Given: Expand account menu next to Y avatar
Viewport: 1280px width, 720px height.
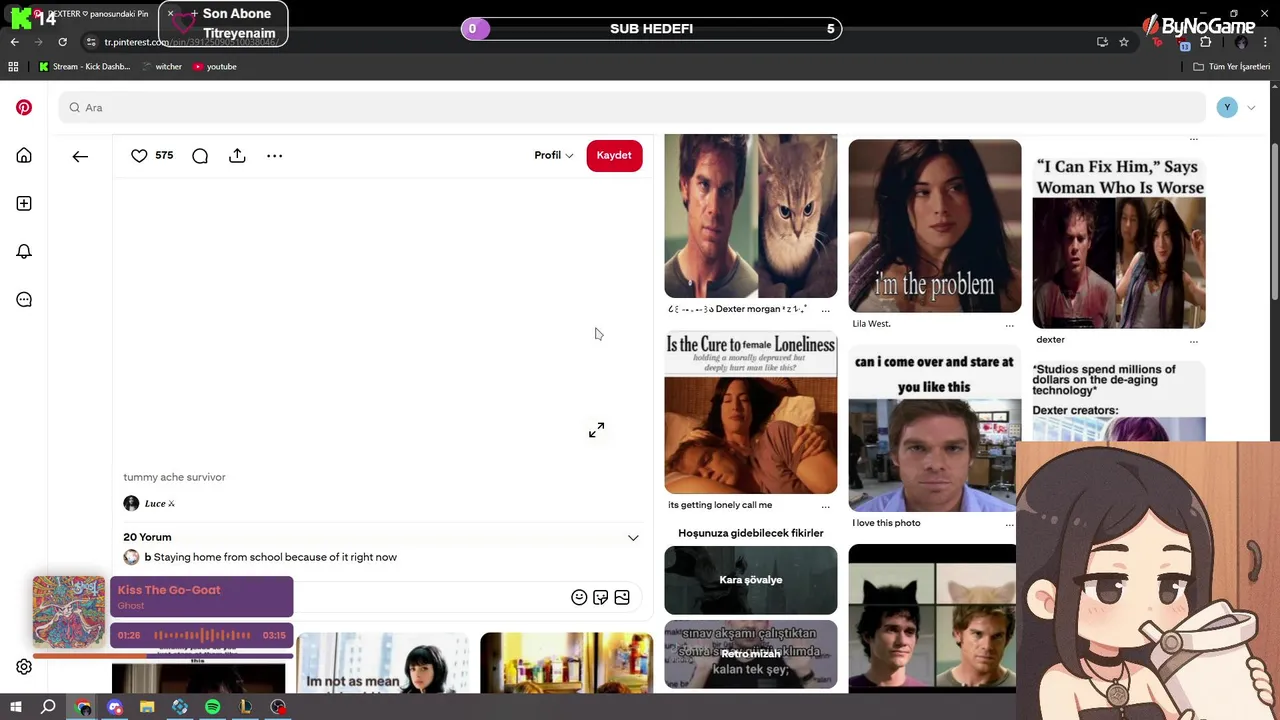Looking at the screenshot, I should 1251,108.
